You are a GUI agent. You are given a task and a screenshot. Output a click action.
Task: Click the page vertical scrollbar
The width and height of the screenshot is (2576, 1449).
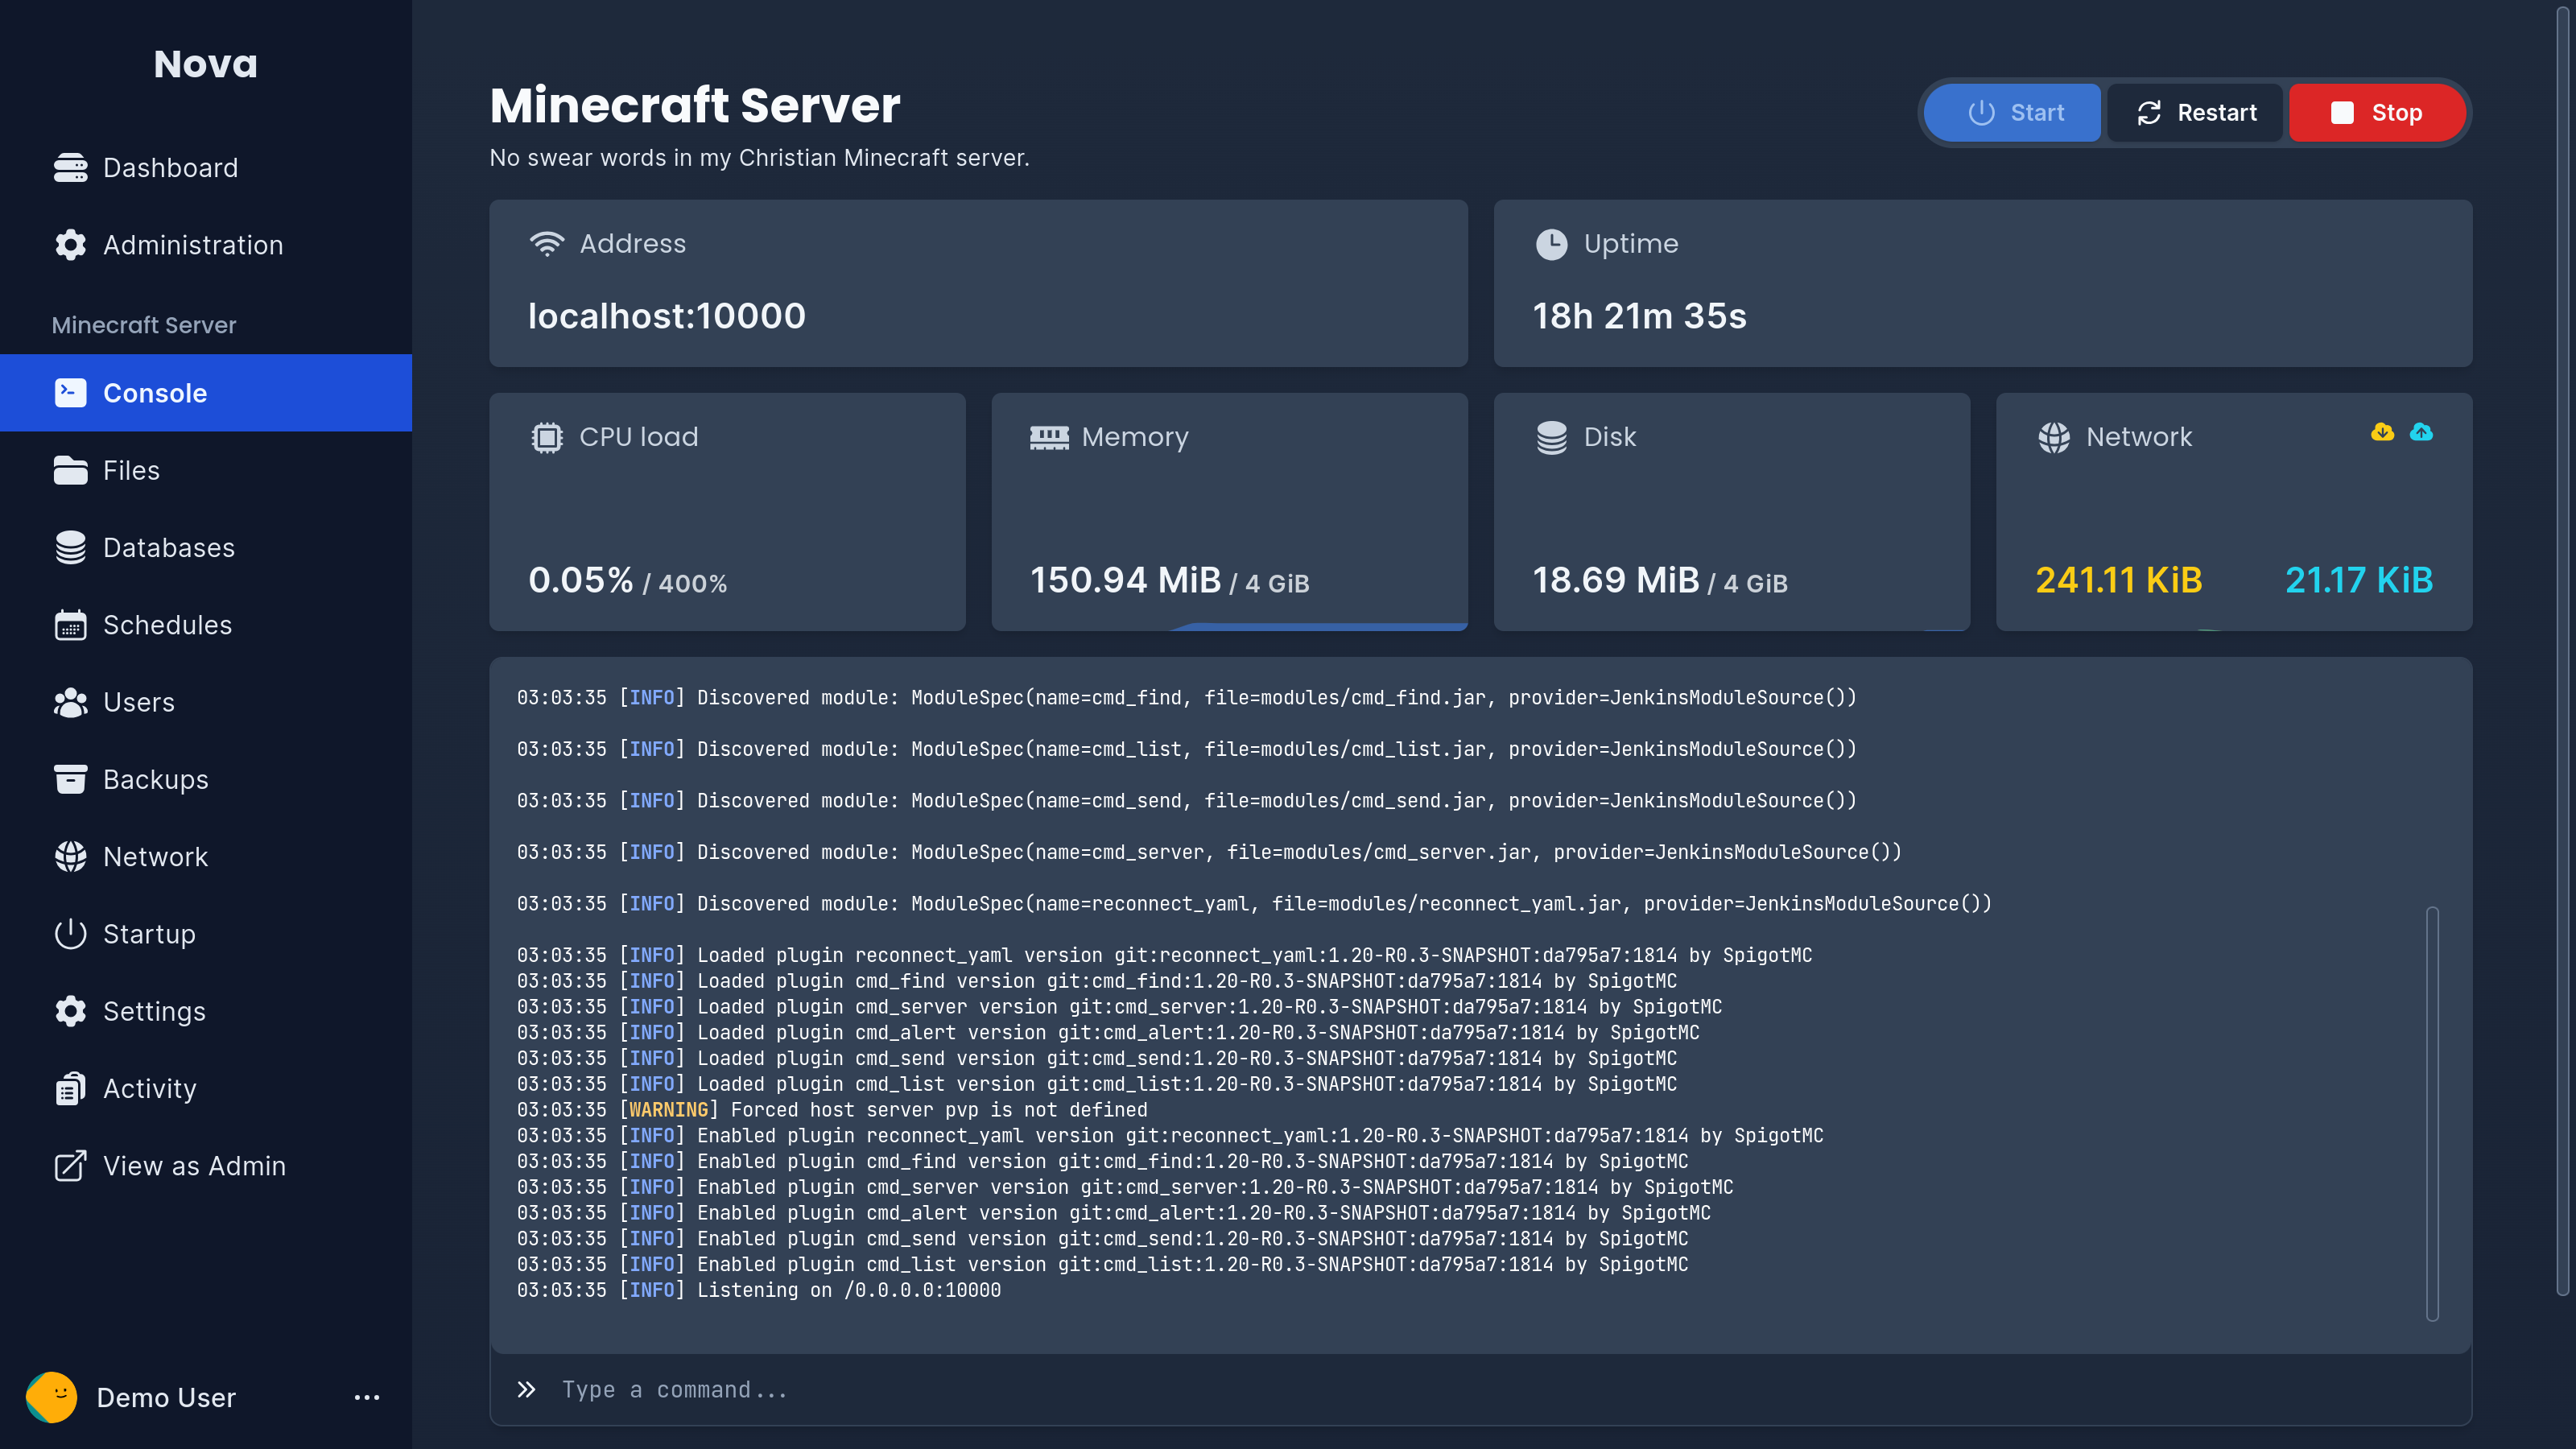click(x=2562, y=650)
